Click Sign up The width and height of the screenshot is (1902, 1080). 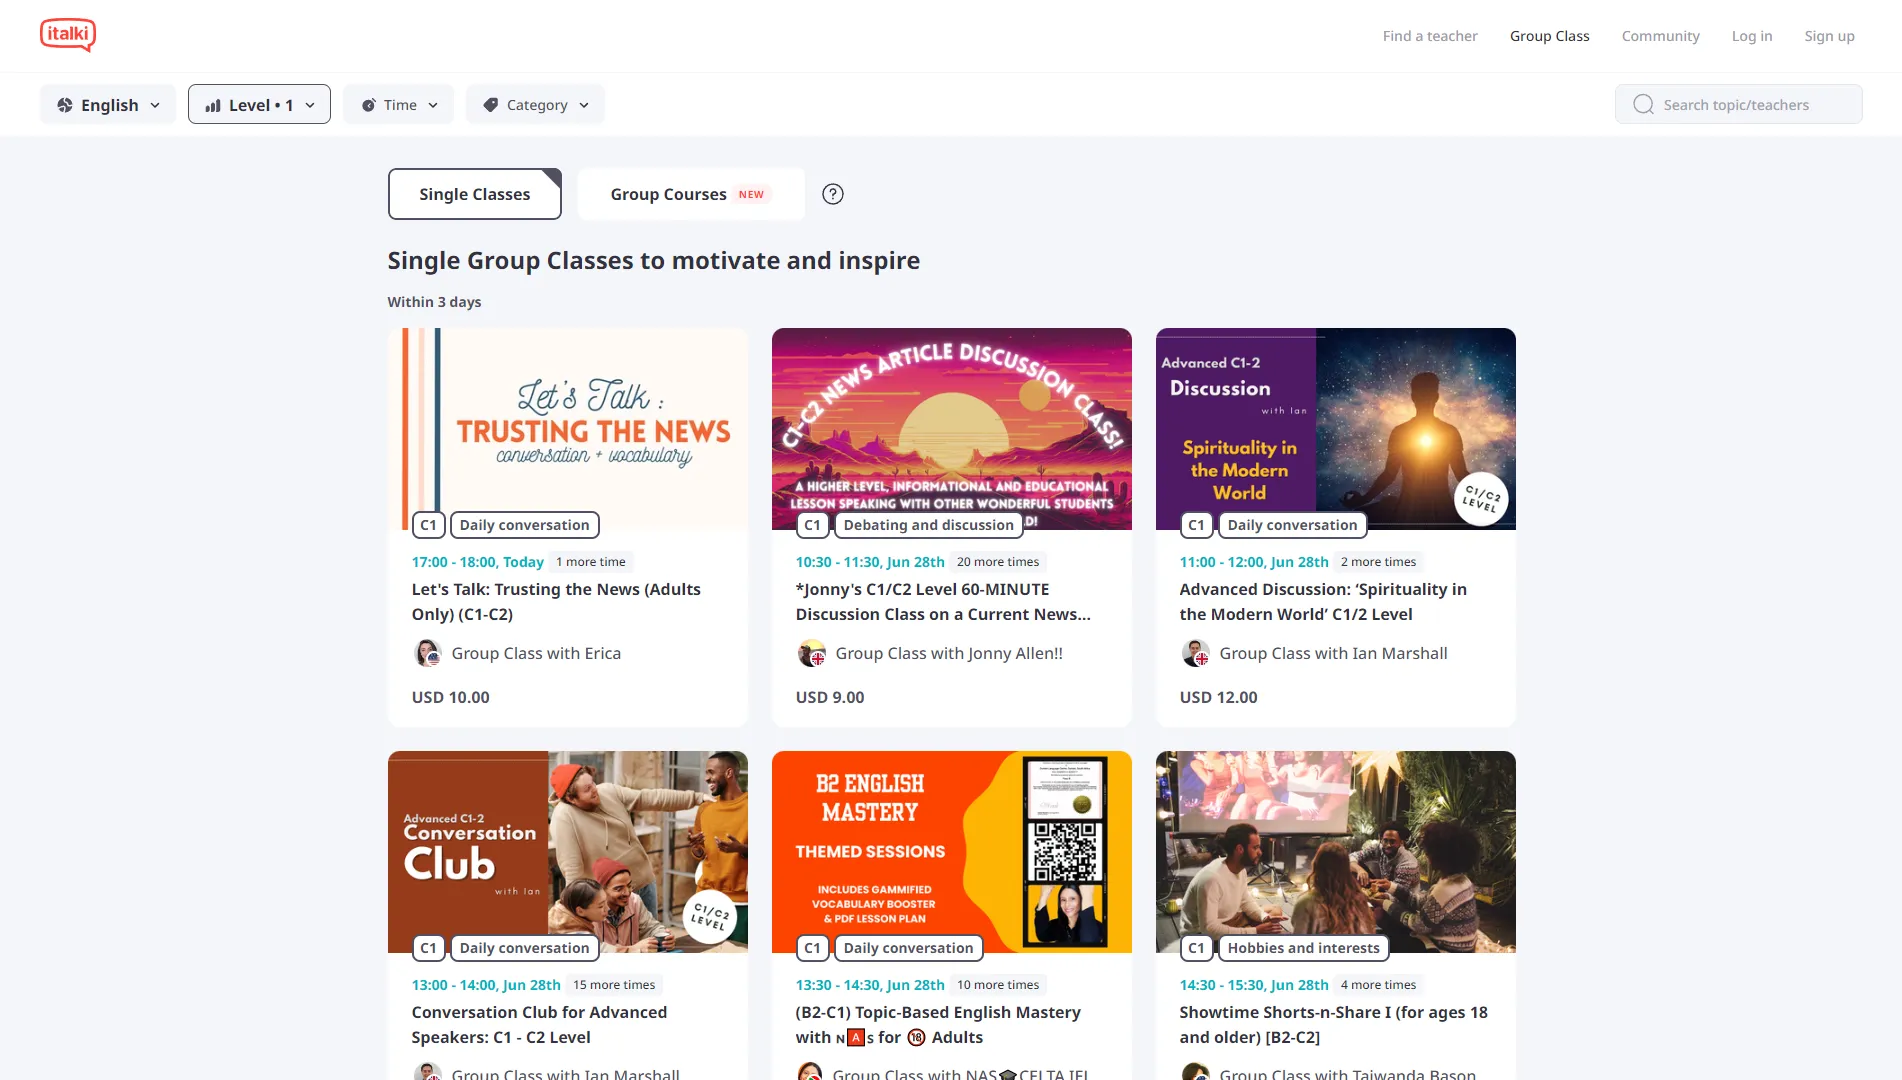tap(1830, 36)
